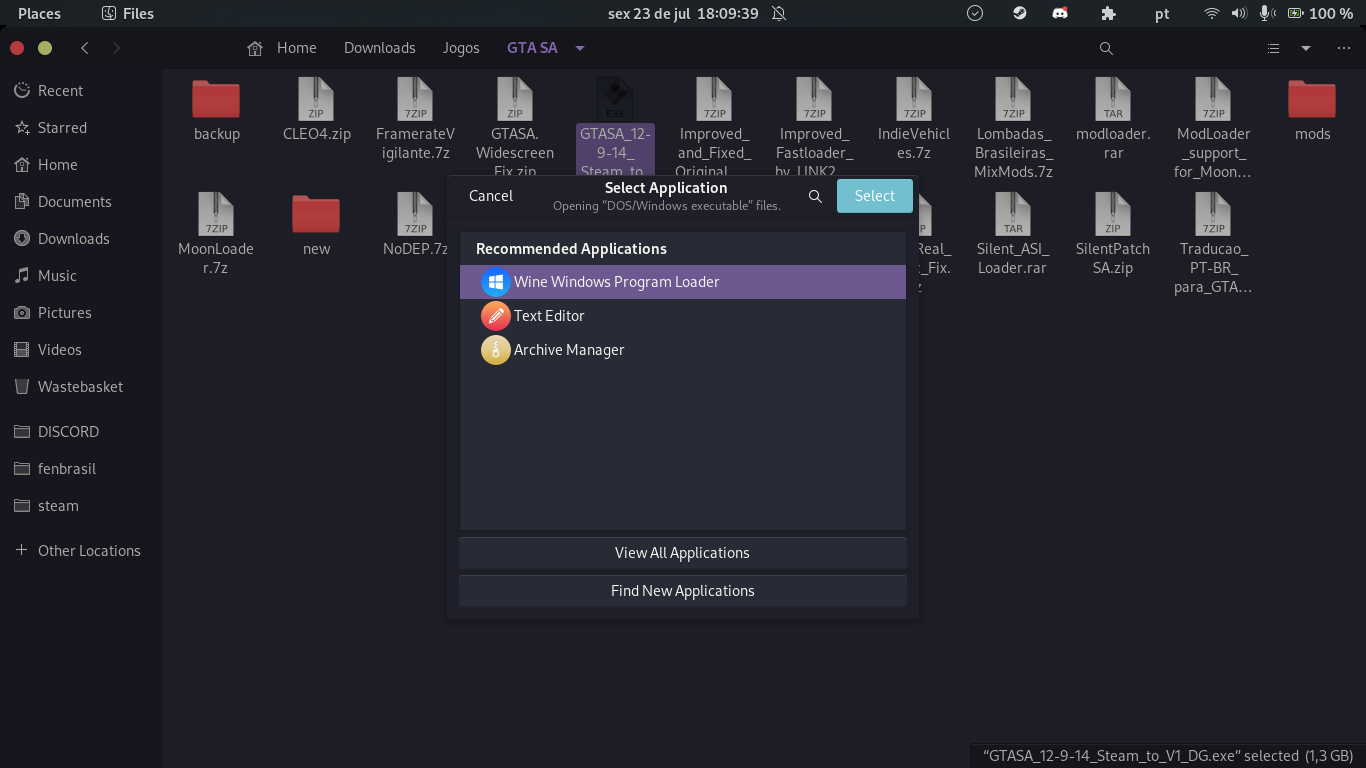Select the SilentPatchSA.zip archive icon
Screen dimensions: 1366x768
1113,214
